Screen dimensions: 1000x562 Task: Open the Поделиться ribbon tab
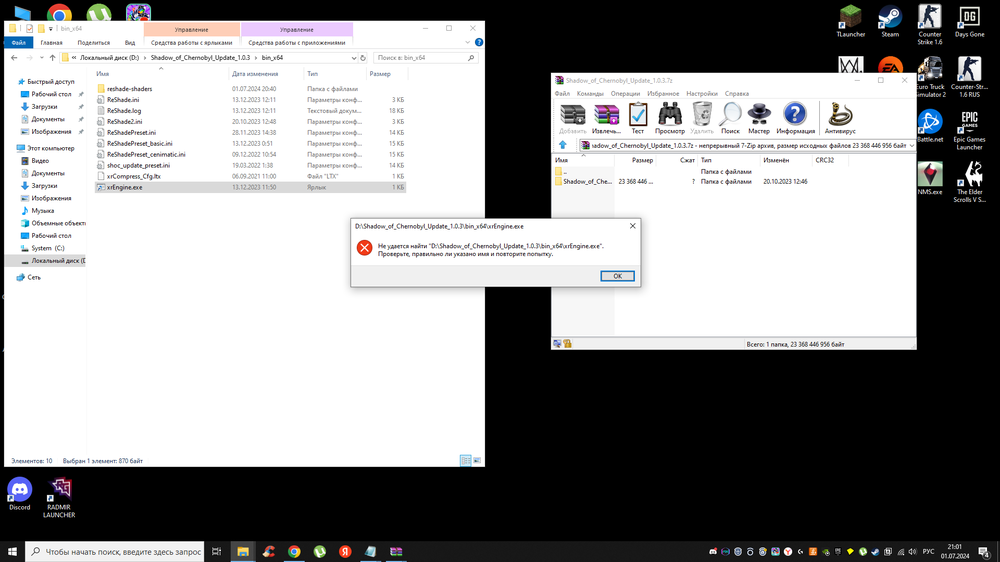point(94,43)
